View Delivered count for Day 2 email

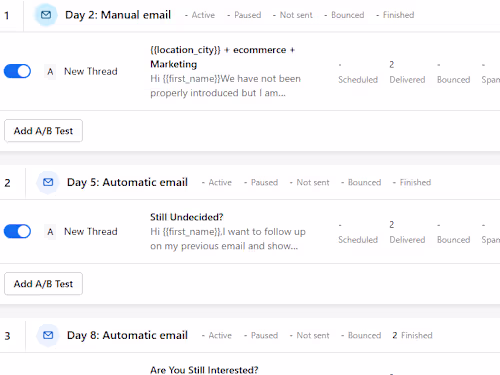(x=407, y=72)
